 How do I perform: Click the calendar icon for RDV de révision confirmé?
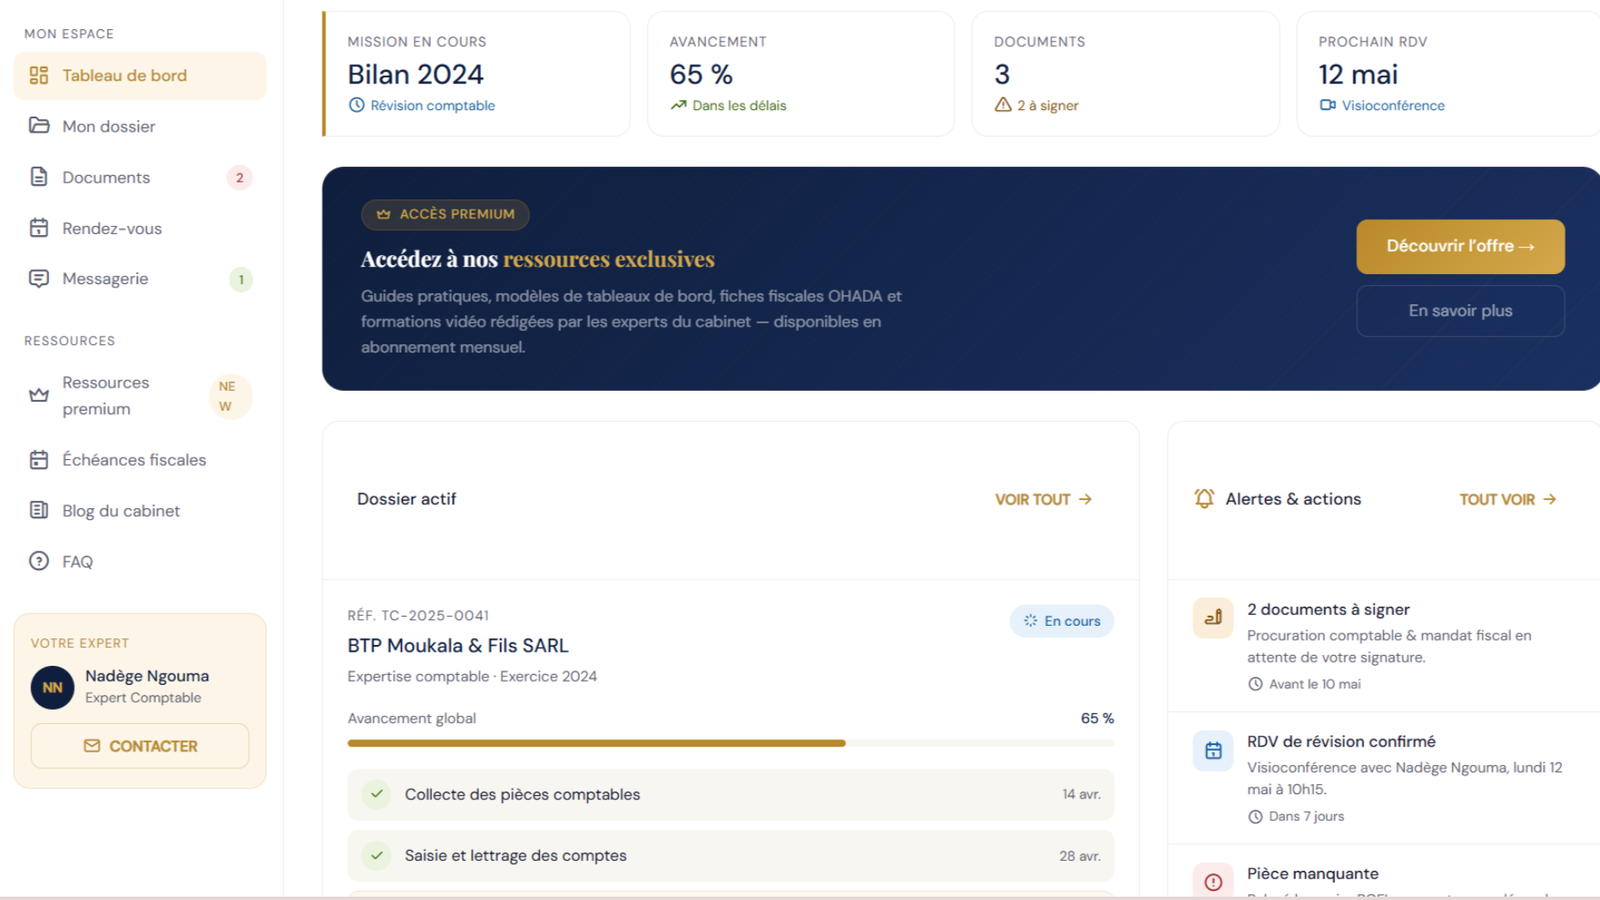[1213, 750]
